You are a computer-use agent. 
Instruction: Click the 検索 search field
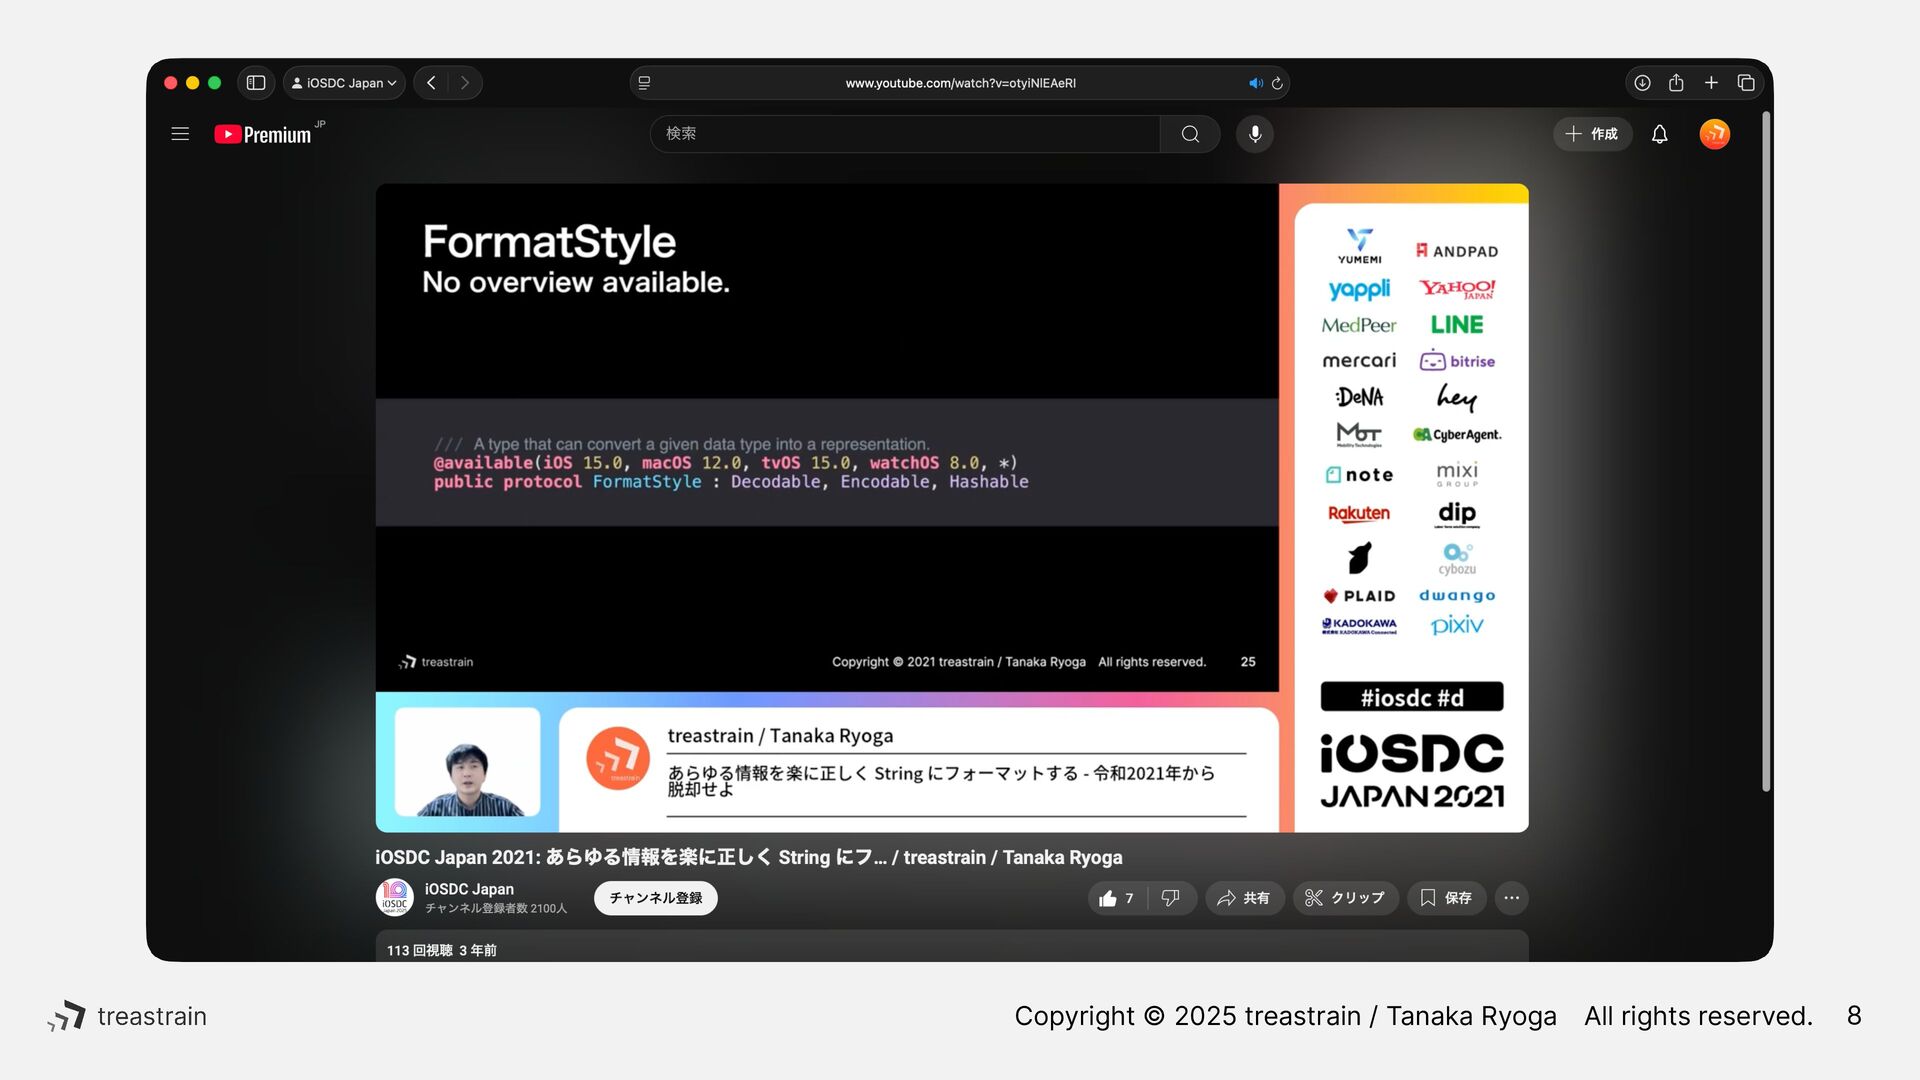coord(905,134)
